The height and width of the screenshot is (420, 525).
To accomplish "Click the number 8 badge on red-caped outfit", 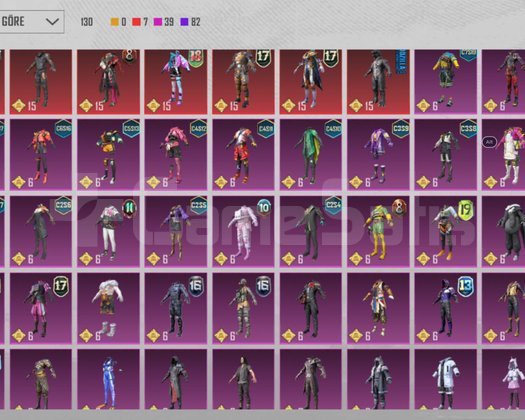I will (x=129, y=55).
